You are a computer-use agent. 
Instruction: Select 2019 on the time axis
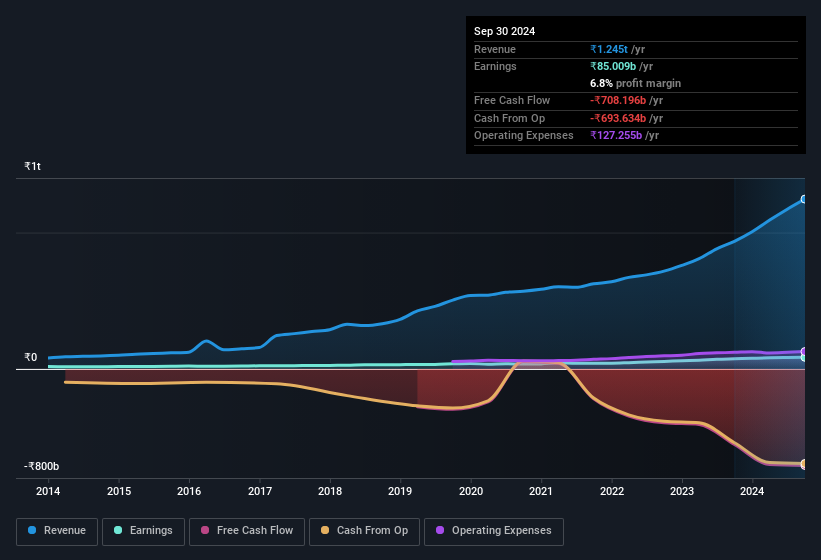point(400,491)
